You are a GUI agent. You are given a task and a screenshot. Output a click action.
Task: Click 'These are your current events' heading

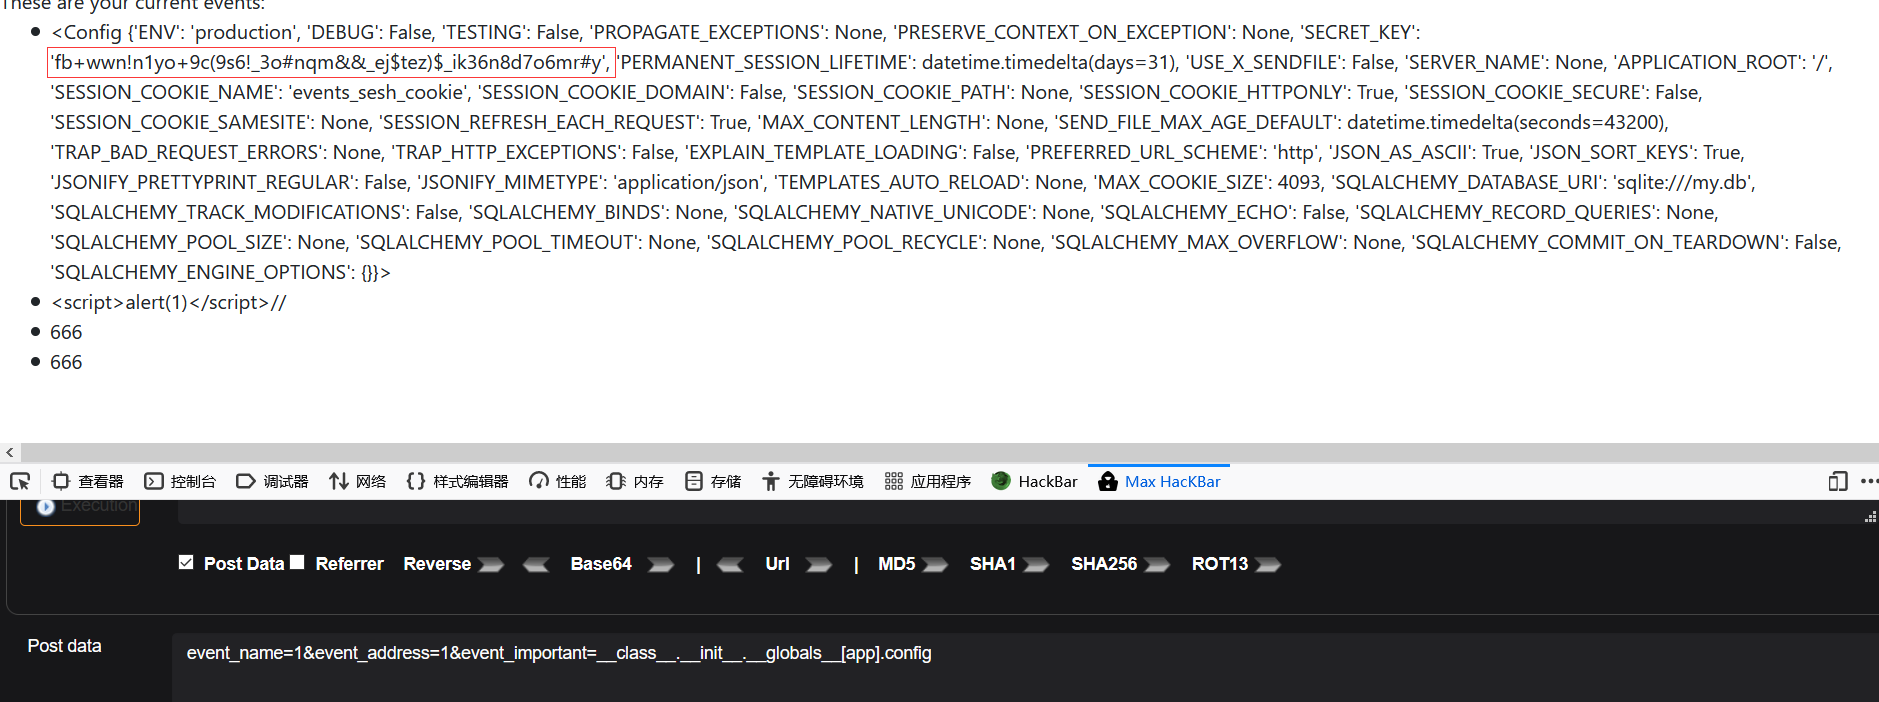point(133,4)
